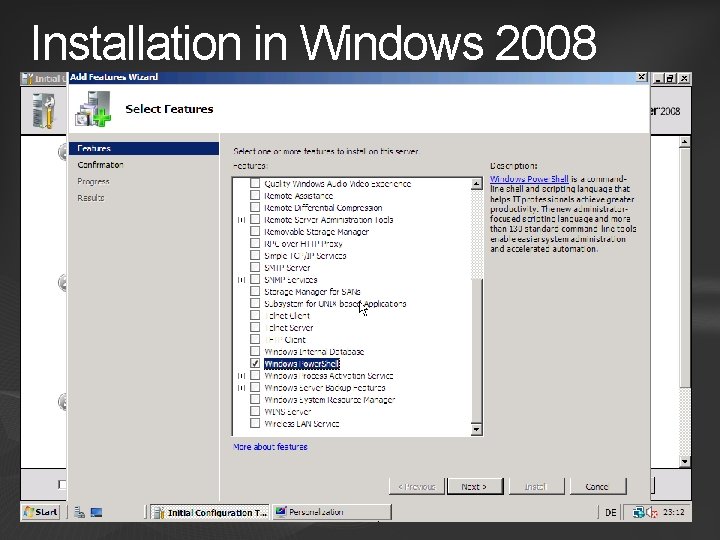
Task: Open the More about features link
Action: tap(270, 446)
